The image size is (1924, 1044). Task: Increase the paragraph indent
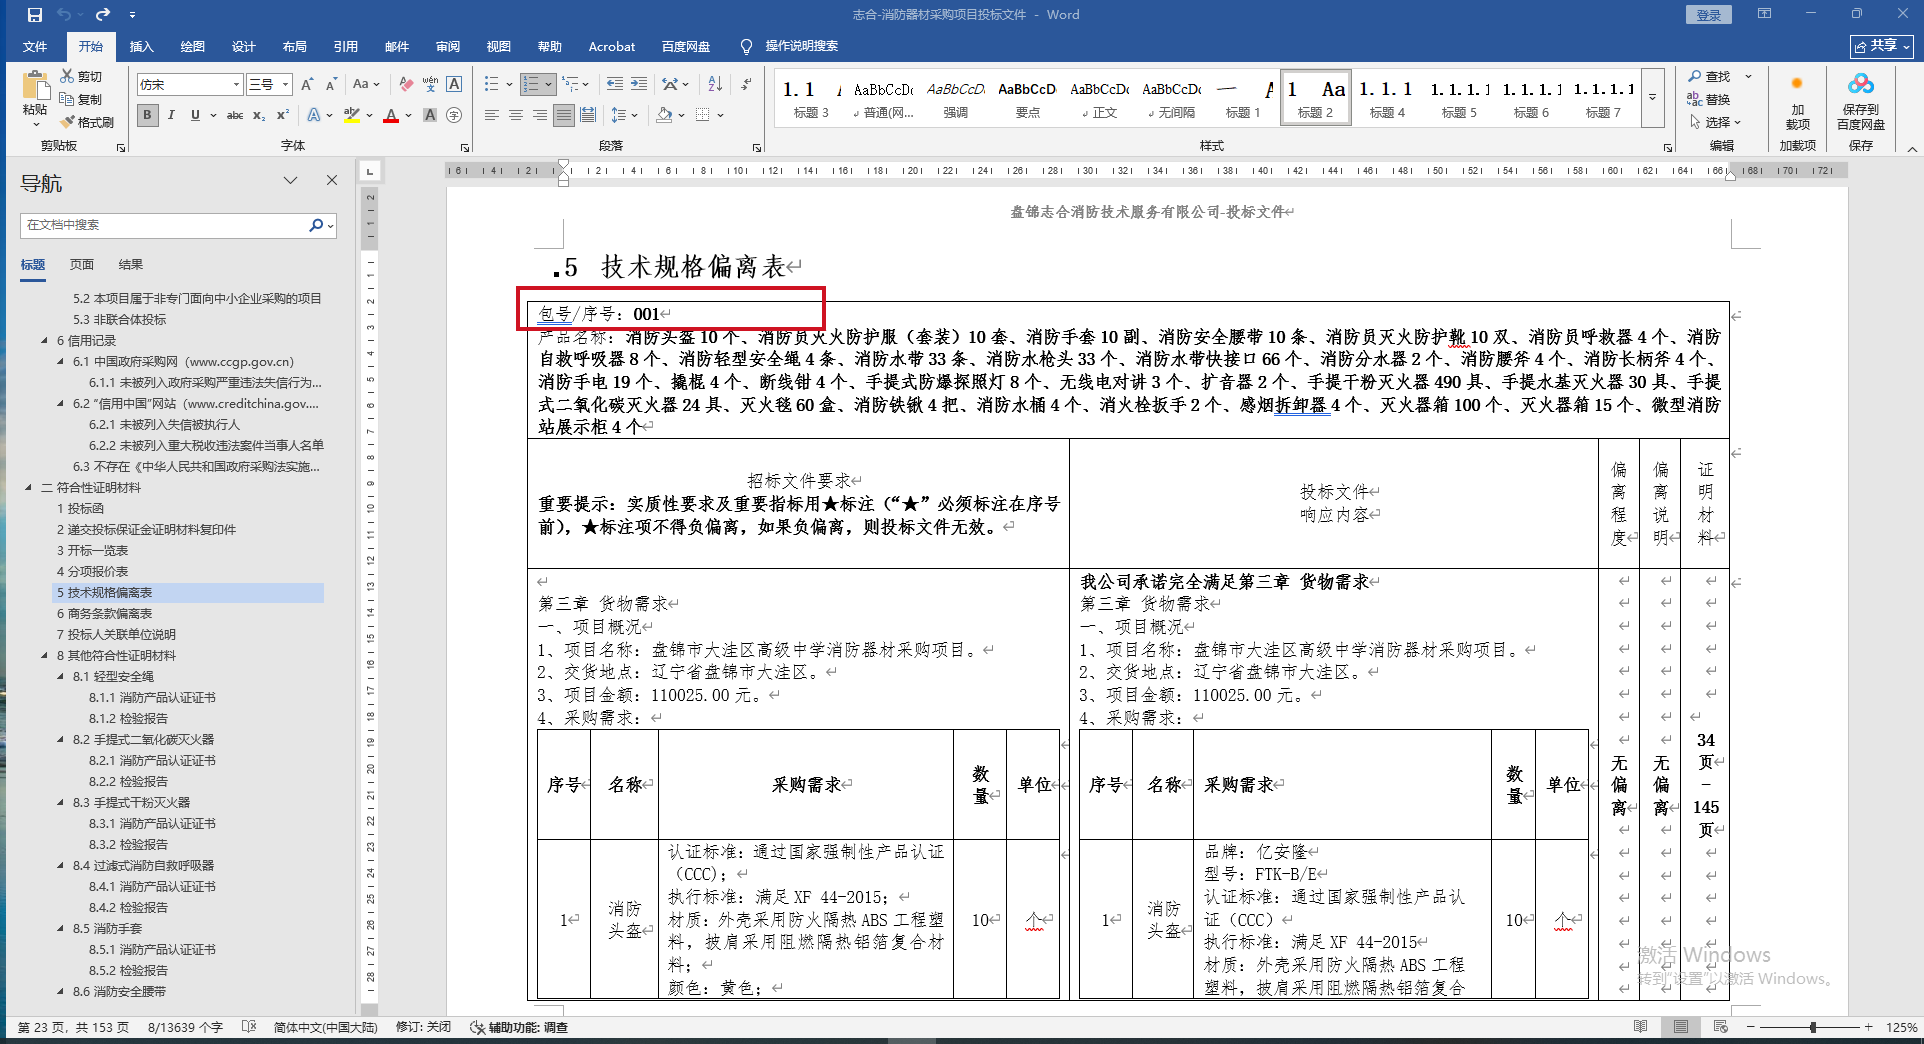(x=639, y=84)
